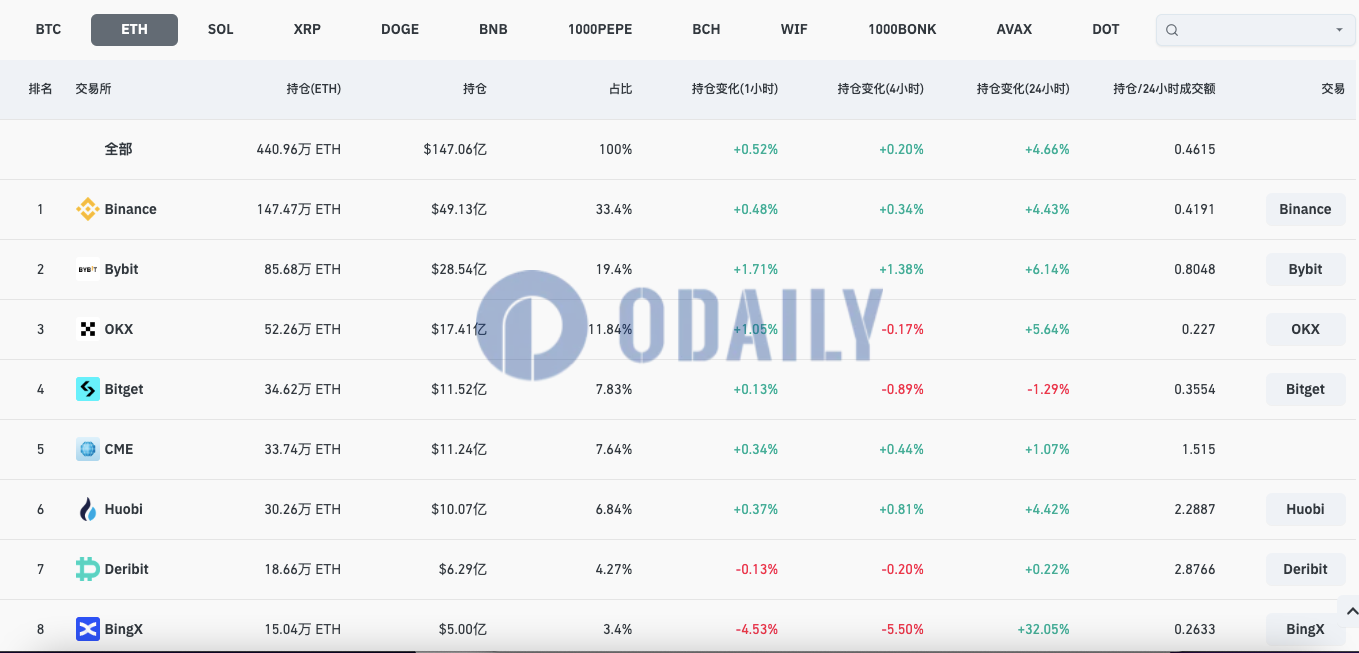
Task: Click the BingX trade button
Action: (x=1305, y=629)
